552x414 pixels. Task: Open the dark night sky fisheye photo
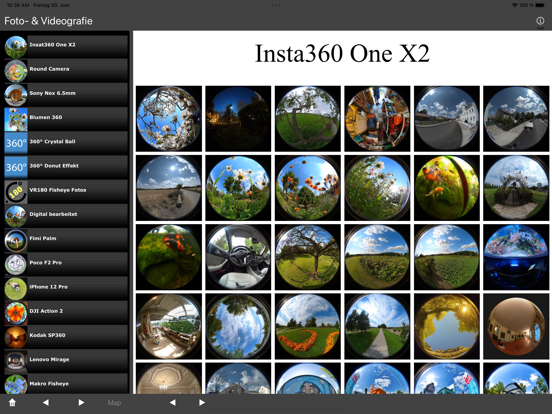pos(238,119)
